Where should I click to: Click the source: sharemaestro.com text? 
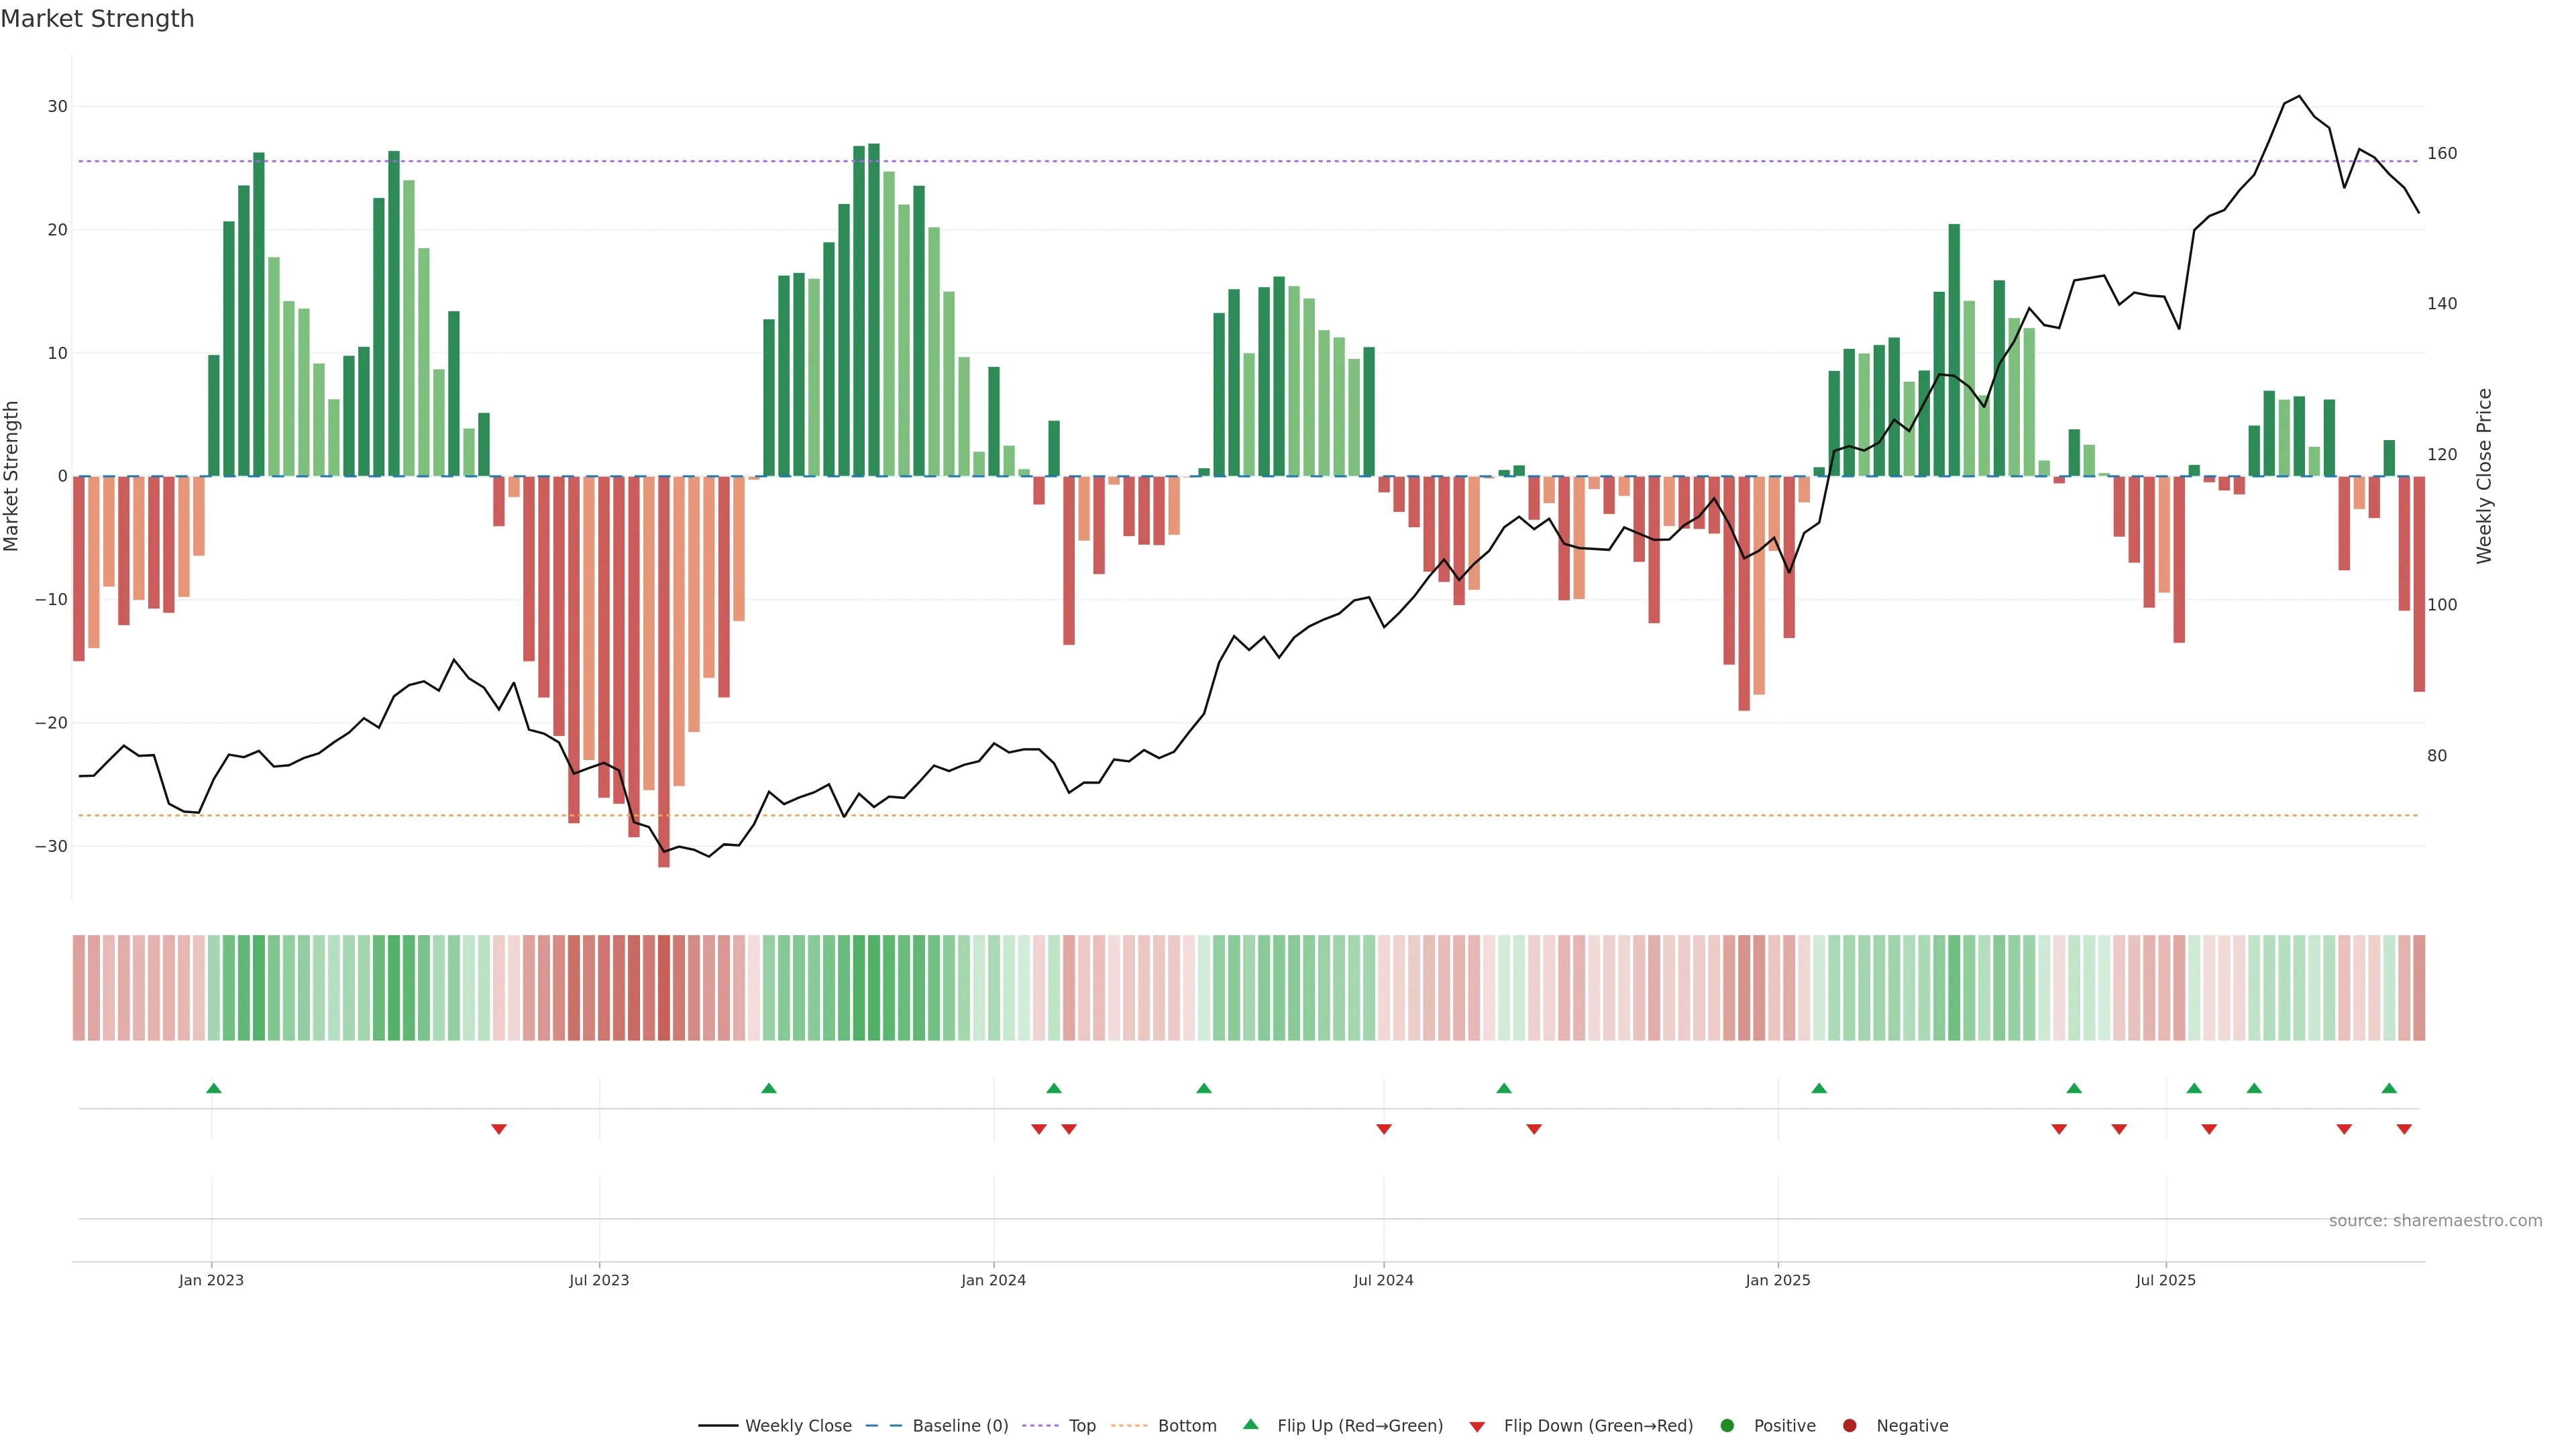(2435, 1221)
